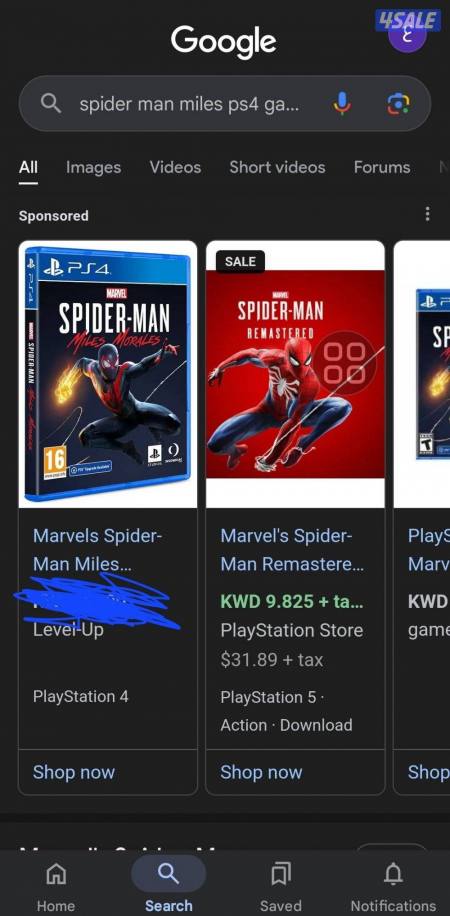Tap the Search icon in bottom navigation
The width and height of the screenshot is (450, 916).
point(168,874)
